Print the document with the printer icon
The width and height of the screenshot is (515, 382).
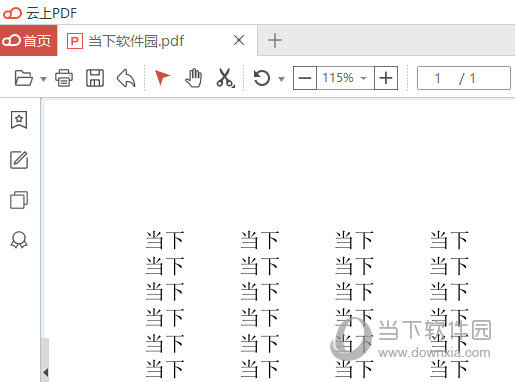pos(64,78)
